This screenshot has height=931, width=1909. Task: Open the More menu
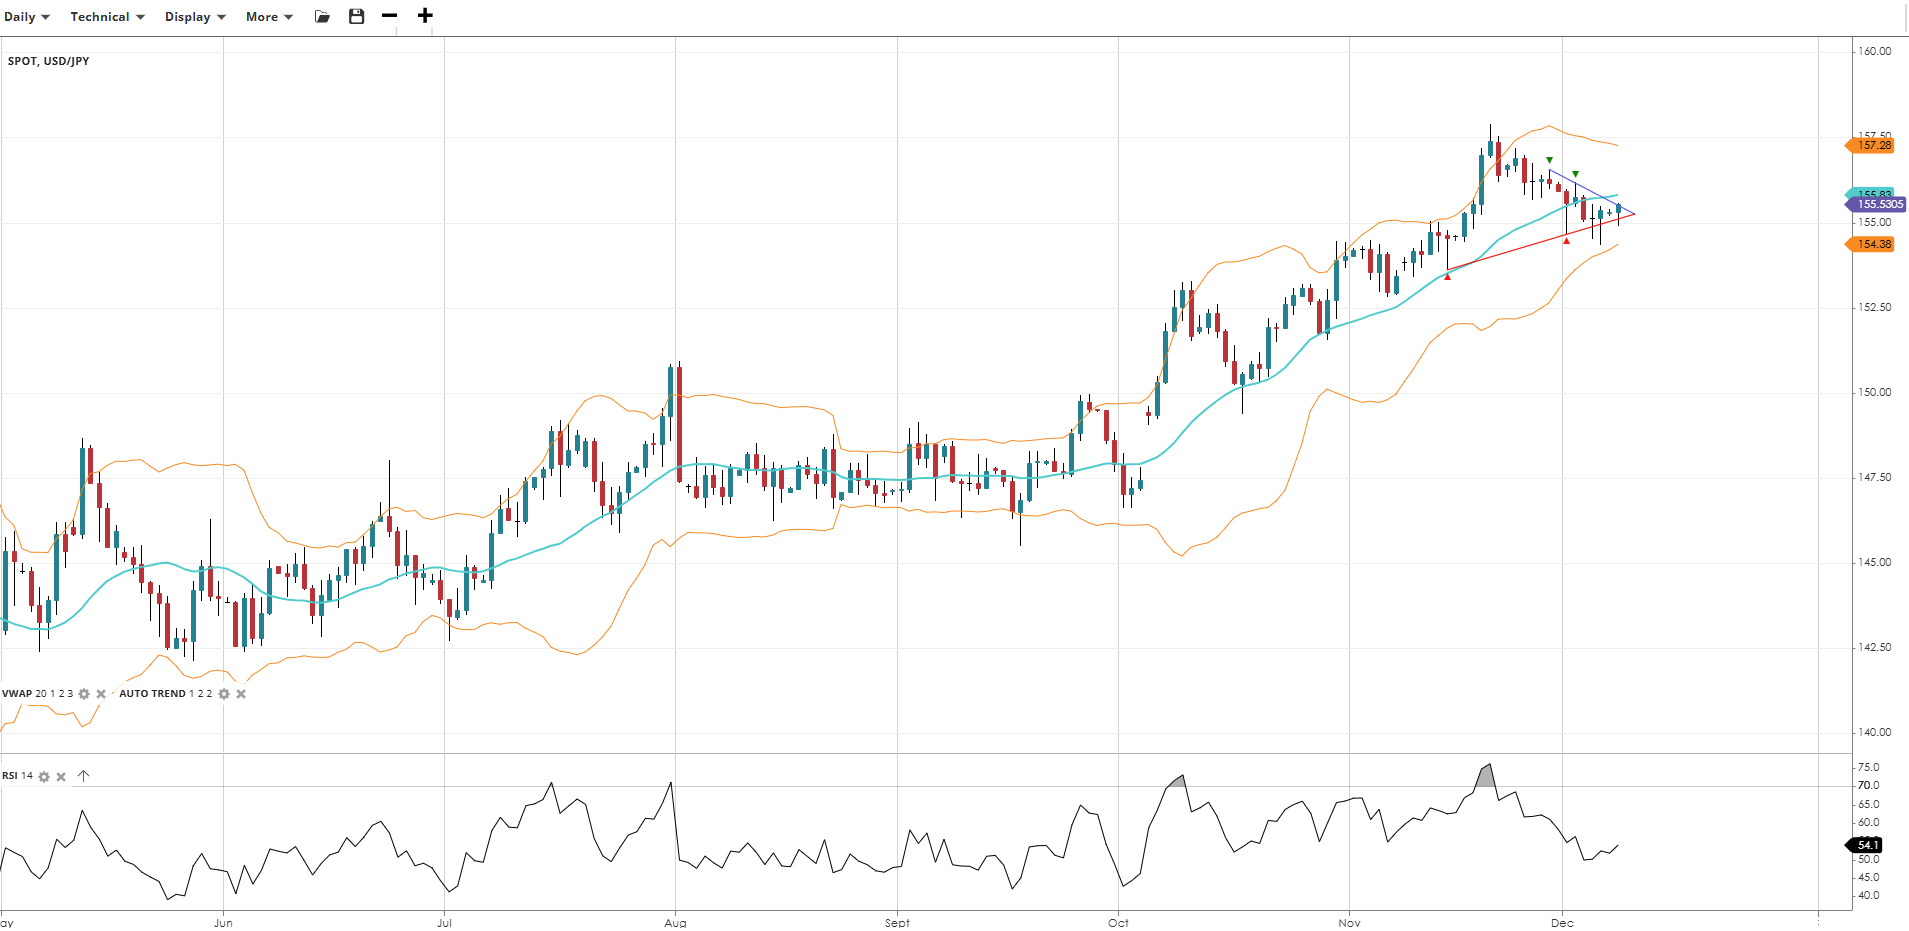[x=269, y=17]
